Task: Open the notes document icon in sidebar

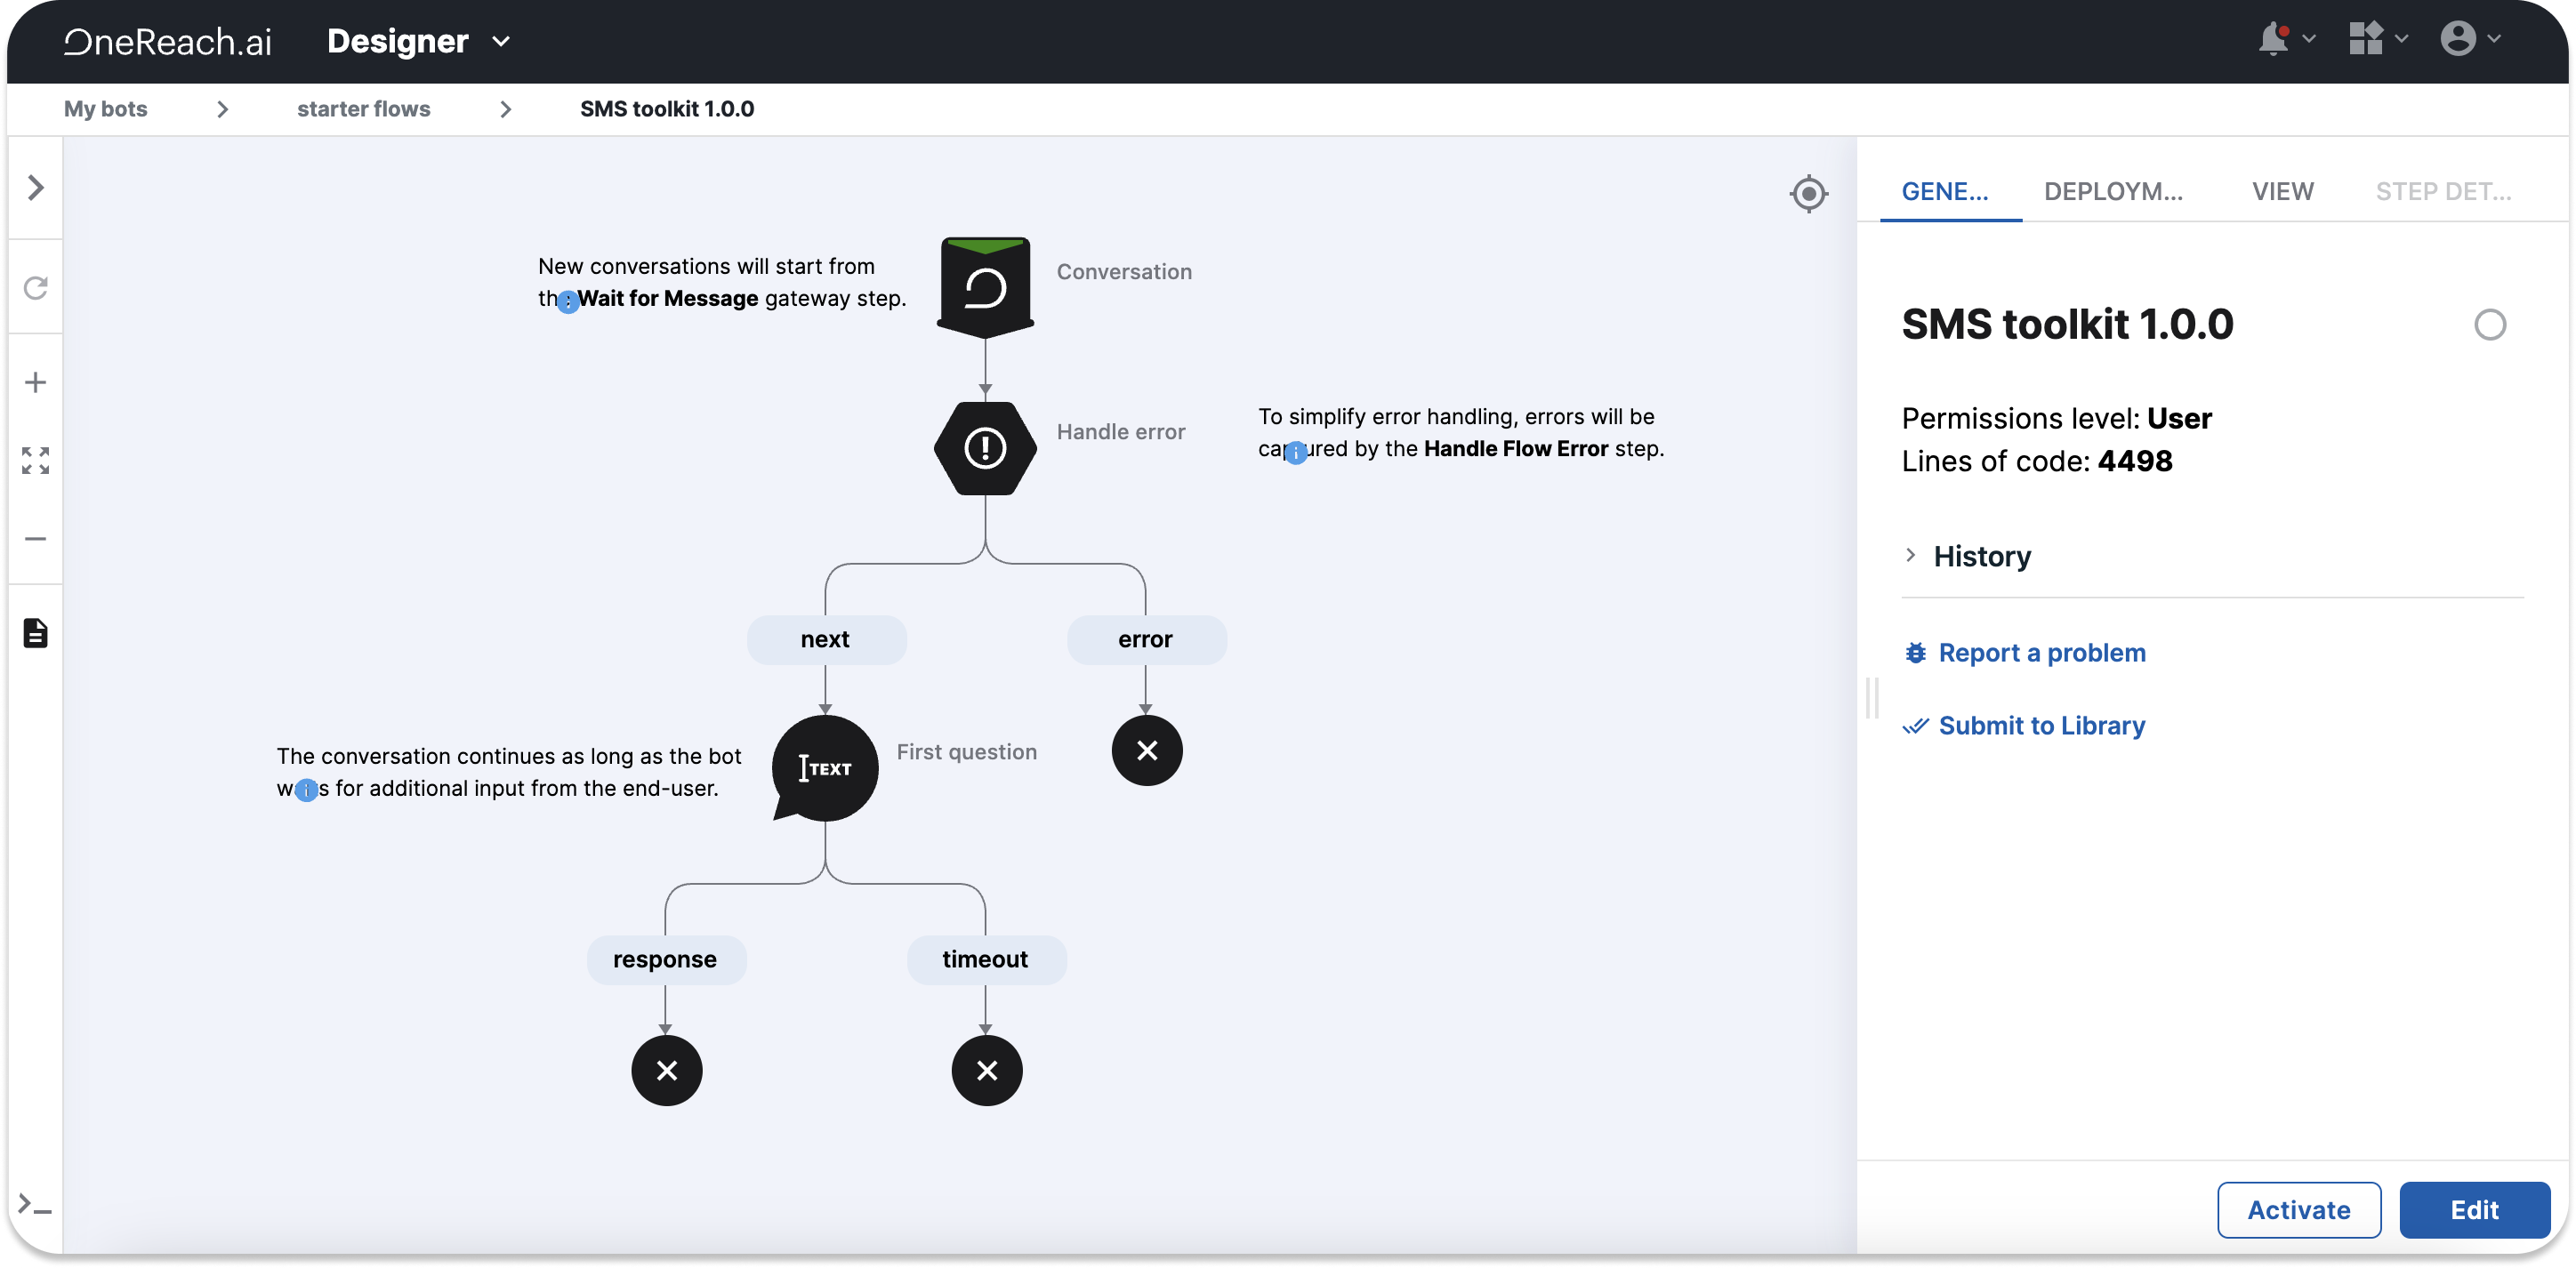Action: click(x=36, y=633)
